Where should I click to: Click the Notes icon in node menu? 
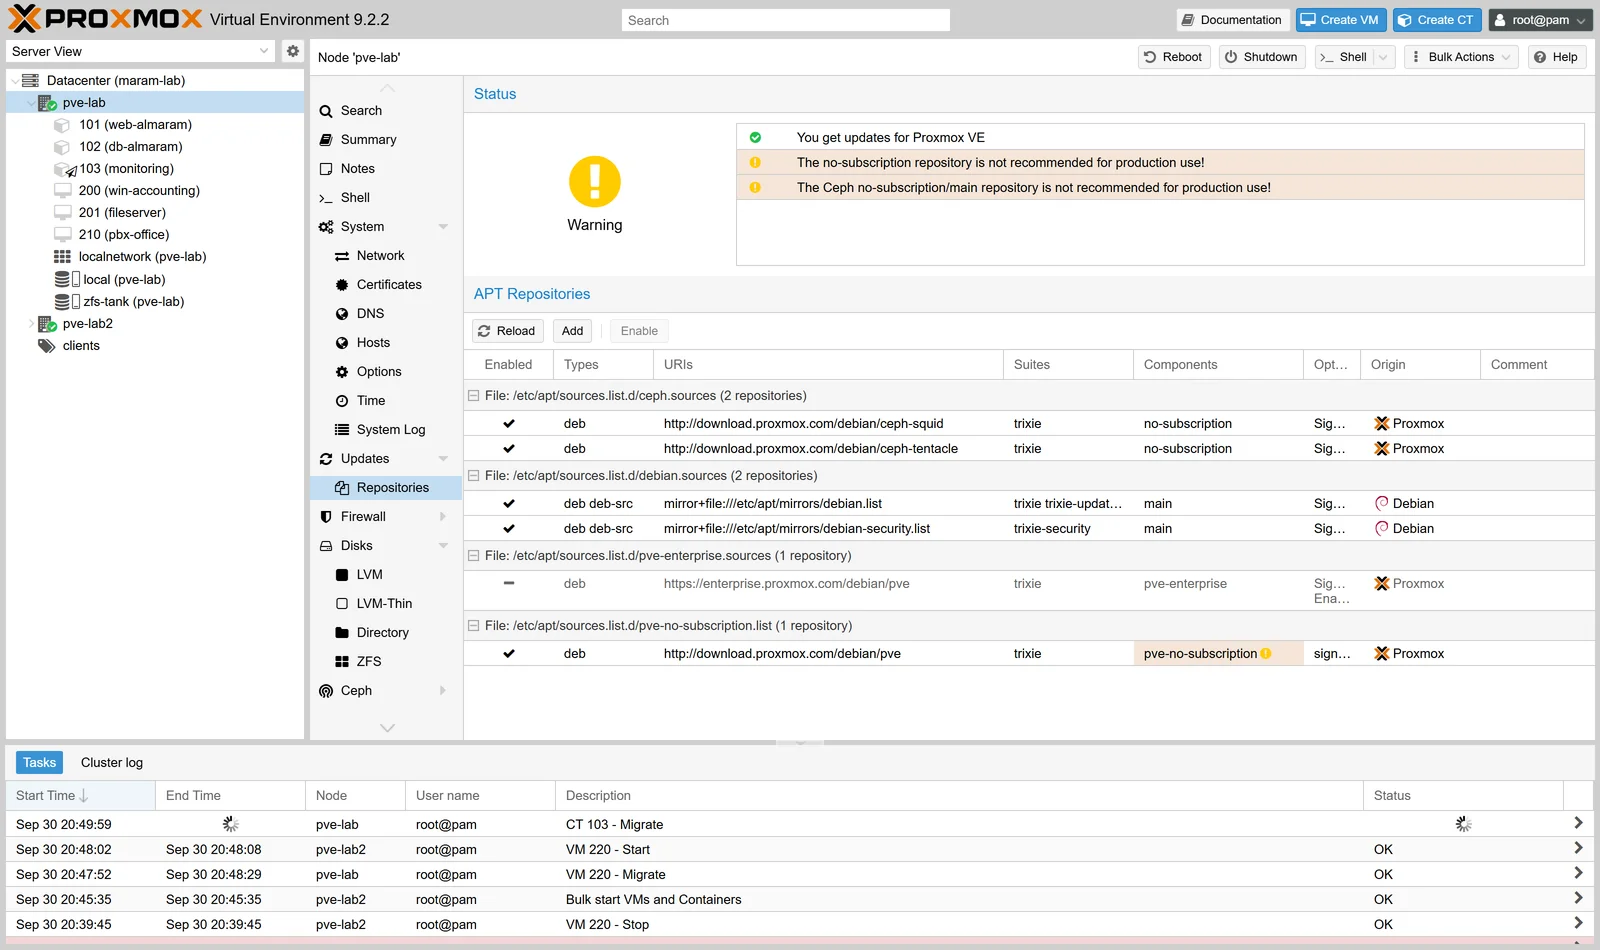click(x=326, y=169)
